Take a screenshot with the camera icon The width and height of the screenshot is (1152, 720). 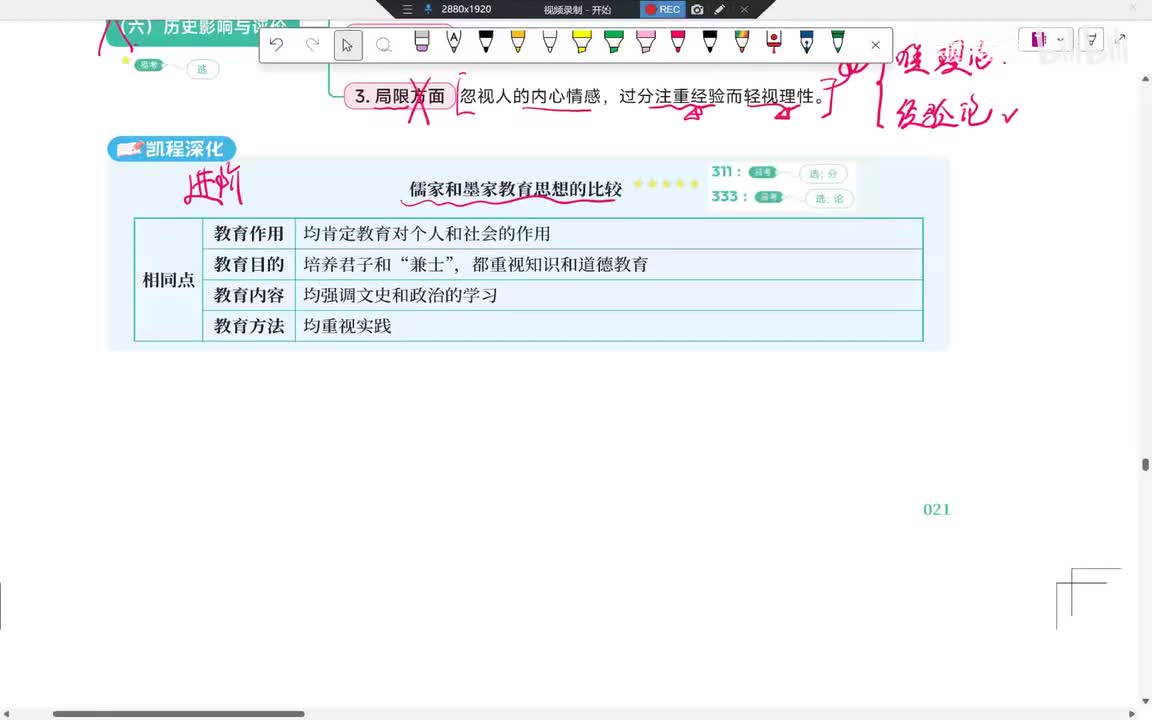(x=697, y=10)
